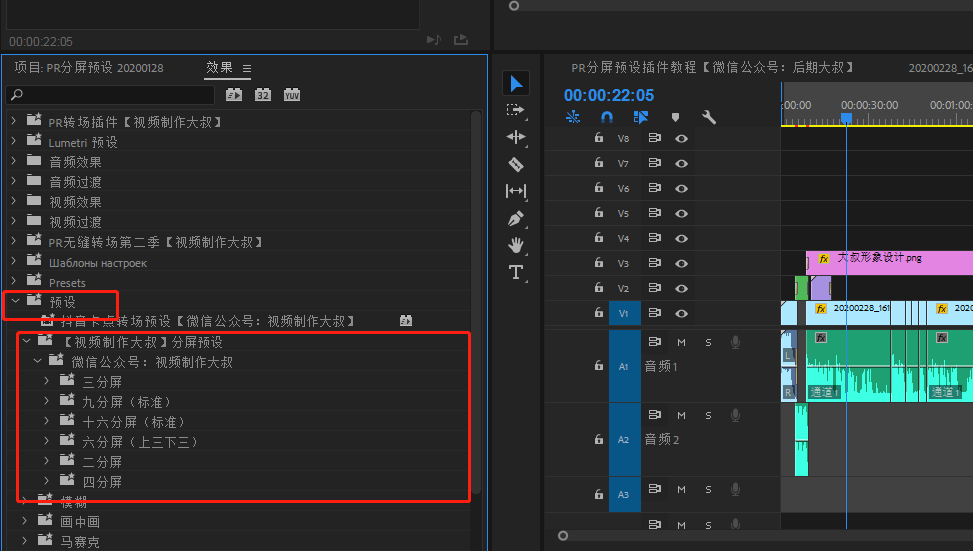This screenshot has height=551, width=973.
Task: Expand the 三分屏 presets folder
Action: pyautogui.click(x=47, y=381)
